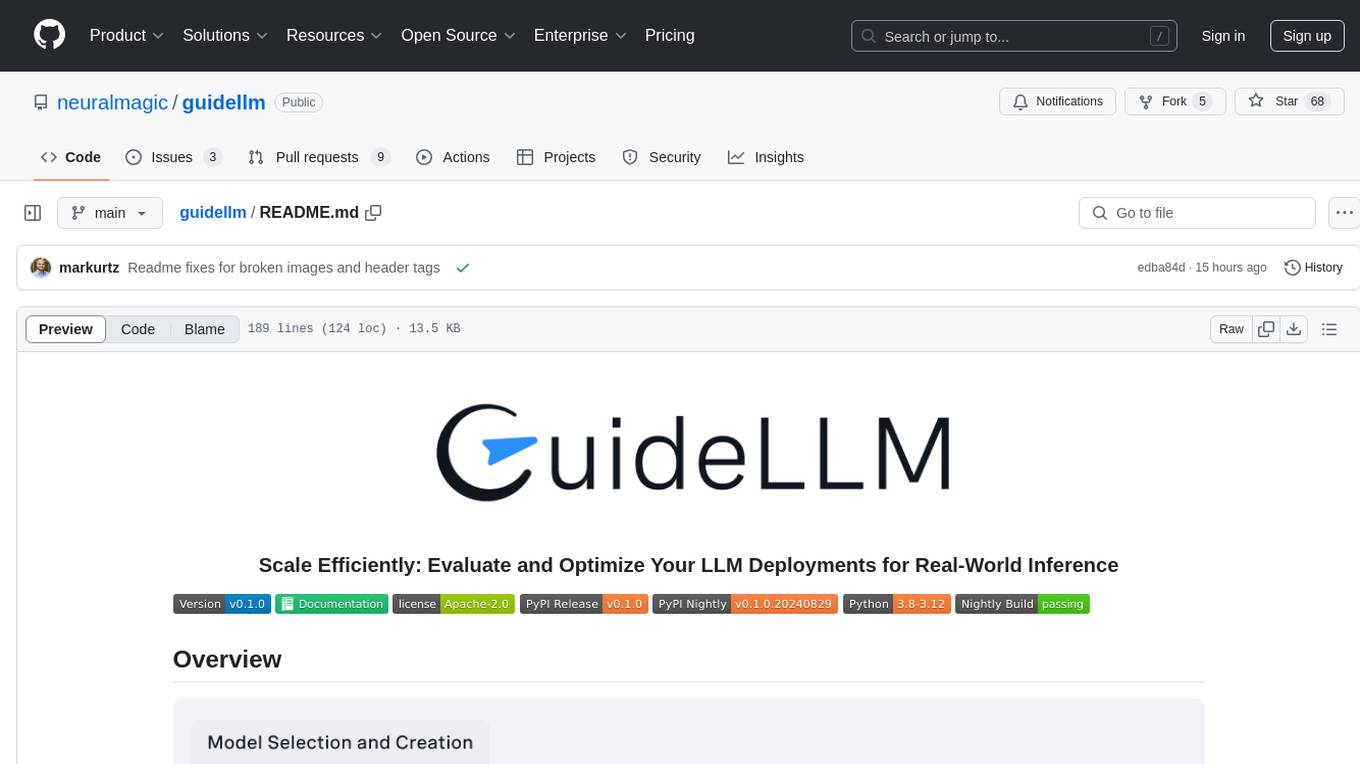Open the Documentation badge
This screenshot has height=764, width=1360.
[x=331, y=604]
